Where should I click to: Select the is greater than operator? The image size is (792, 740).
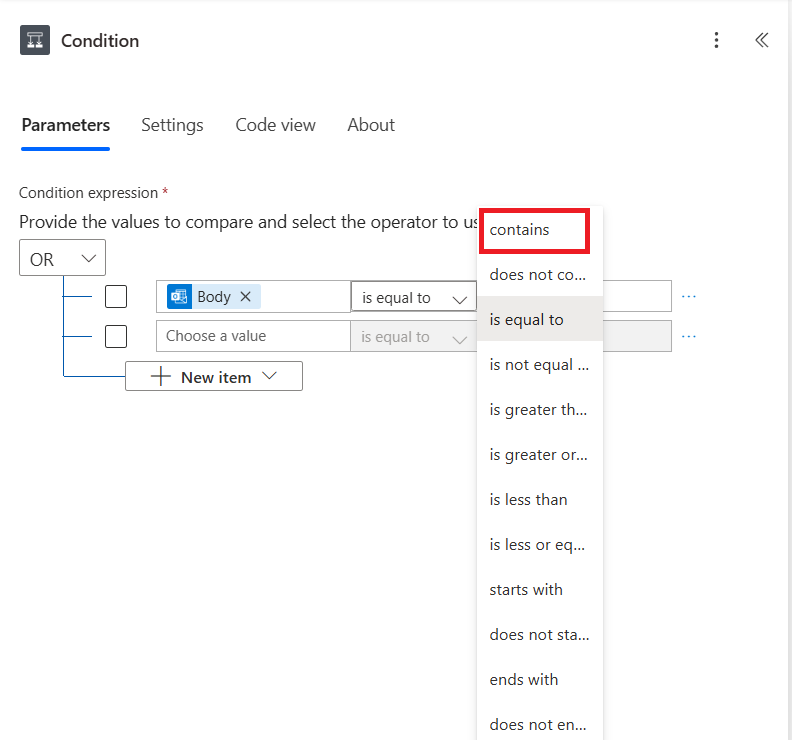540,409
